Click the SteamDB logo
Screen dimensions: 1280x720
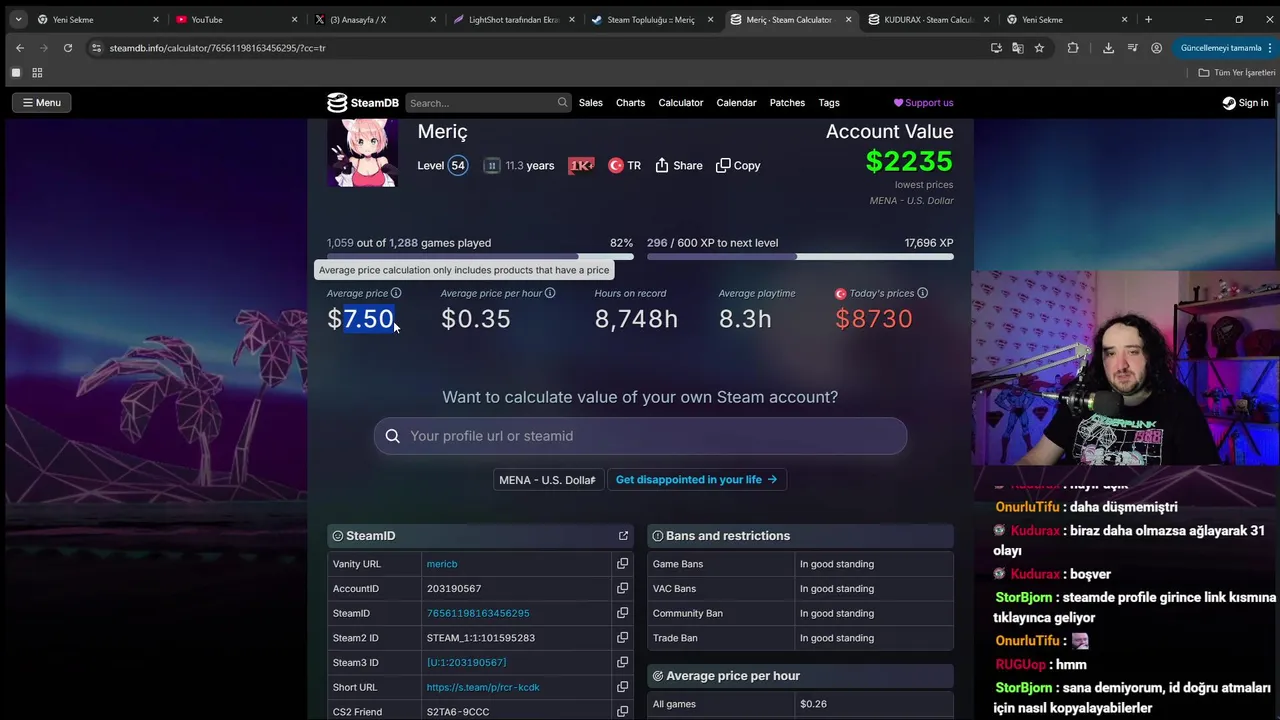[363, 103]
